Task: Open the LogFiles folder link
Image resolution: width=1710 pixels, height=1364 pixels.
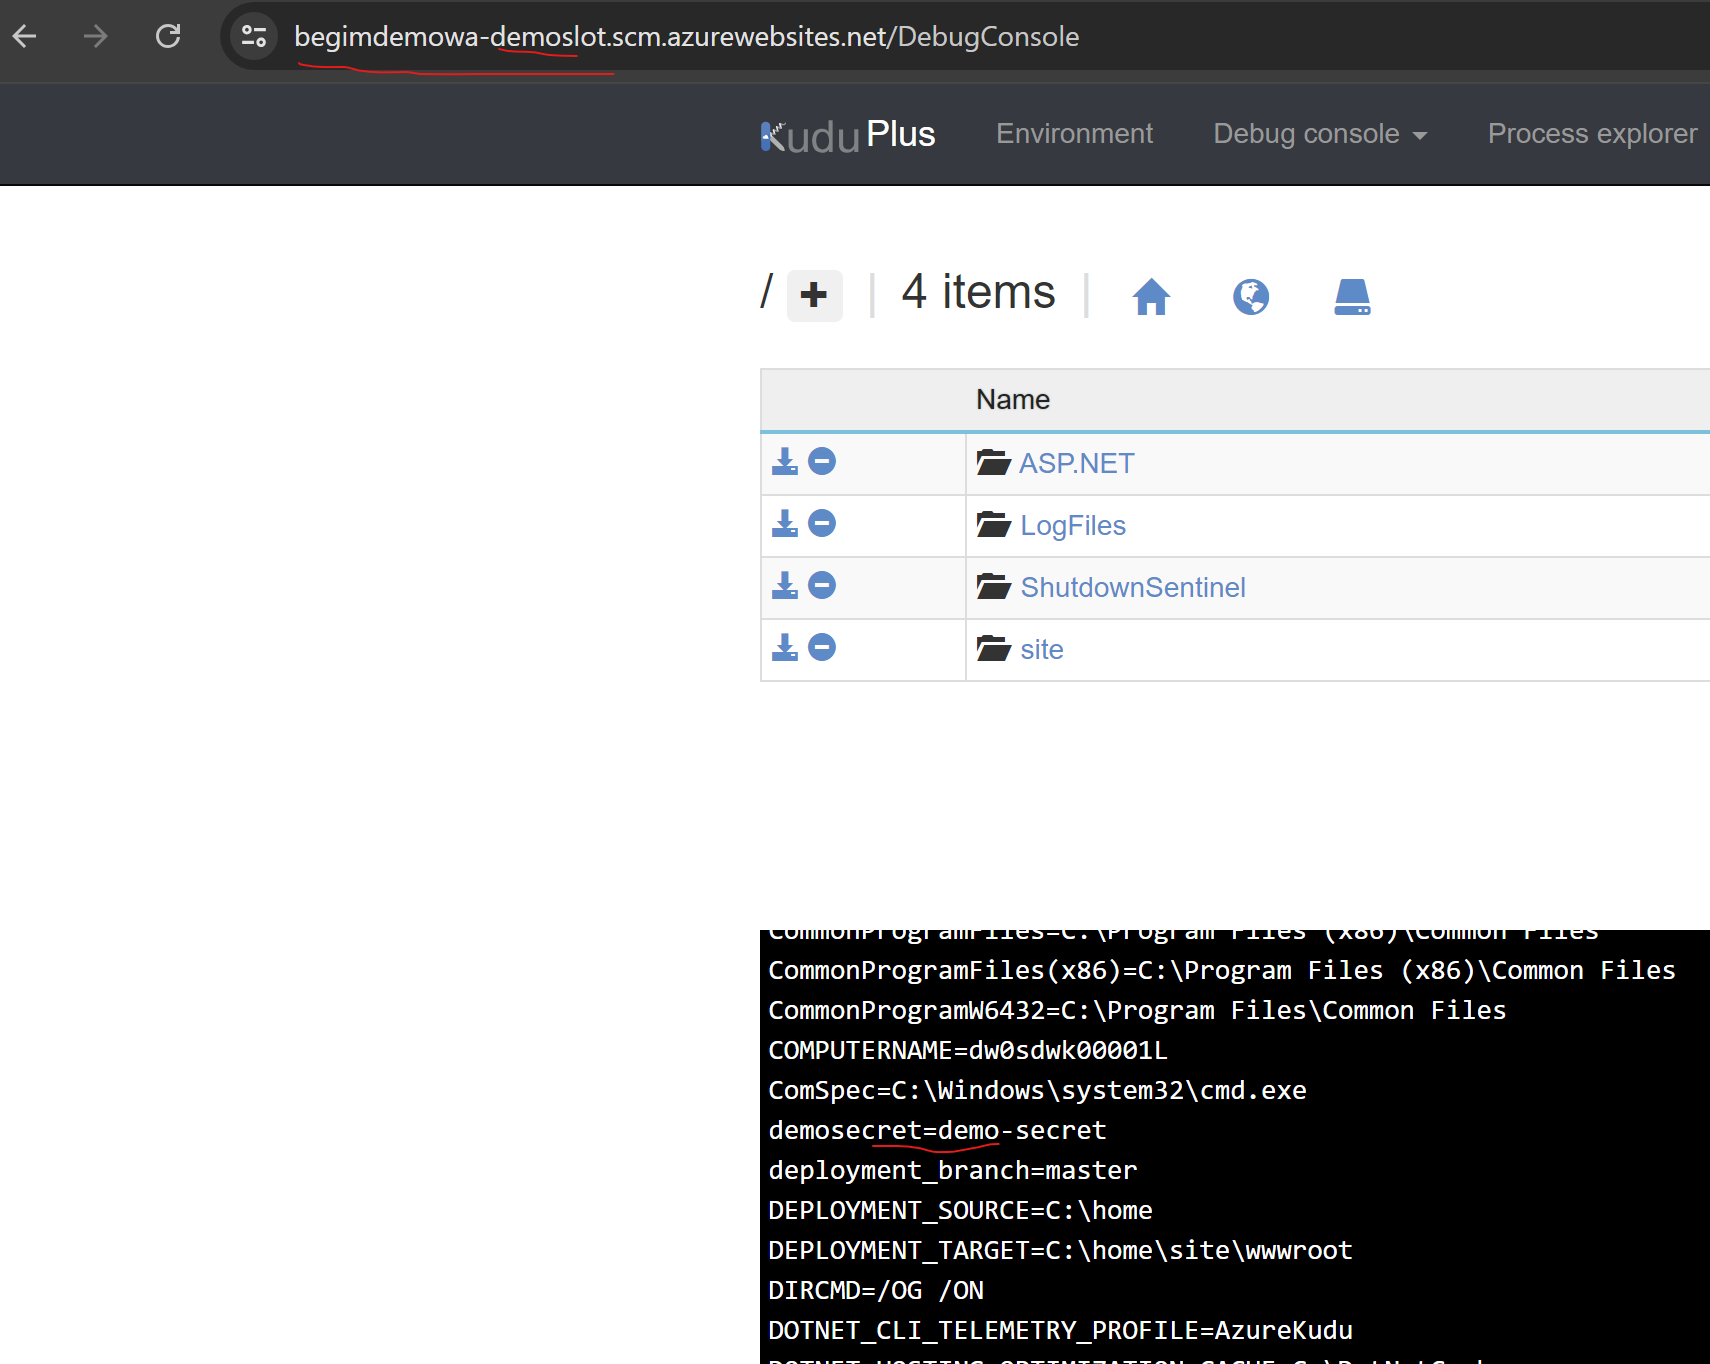Action: [1073, 526]
